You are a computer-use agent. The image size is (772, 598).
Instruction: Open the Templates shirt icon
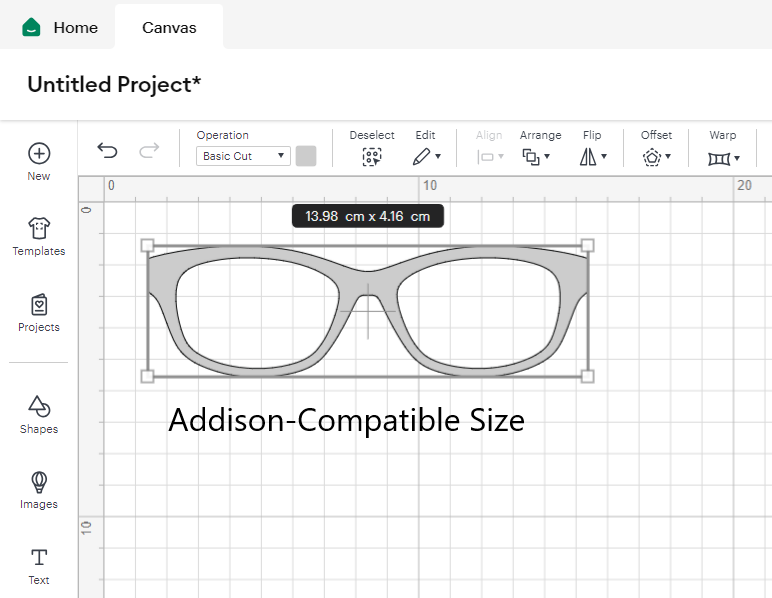(39, 229)
